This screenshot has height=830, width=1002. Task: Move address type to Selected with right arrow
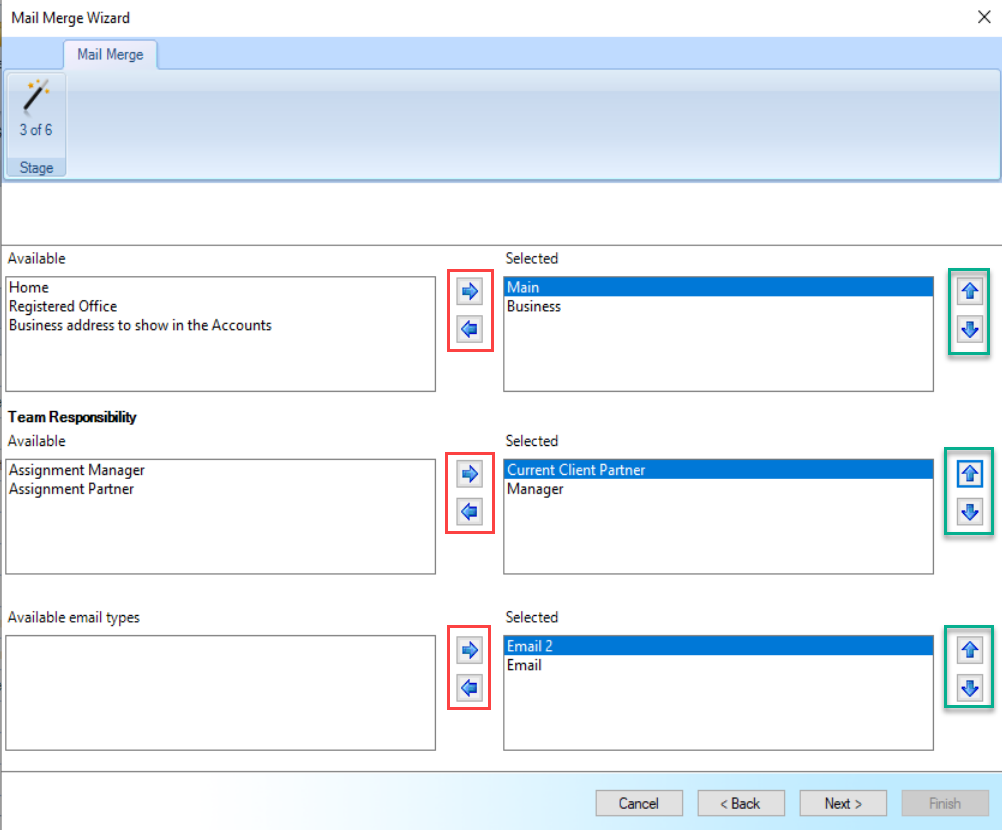[x=470, y=291]
